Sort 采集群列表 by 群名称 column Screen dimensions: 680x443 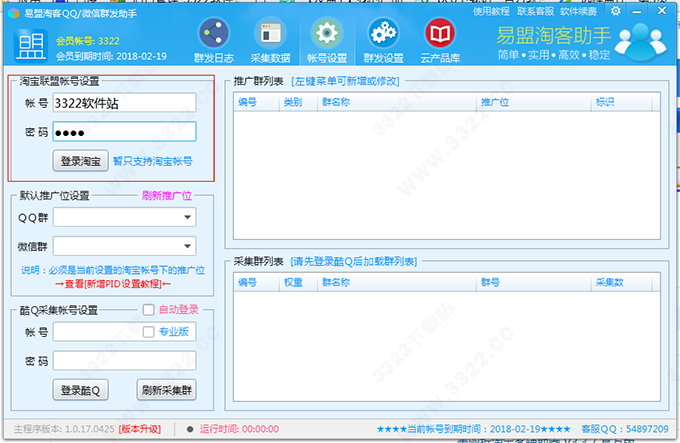click(396, 283)
